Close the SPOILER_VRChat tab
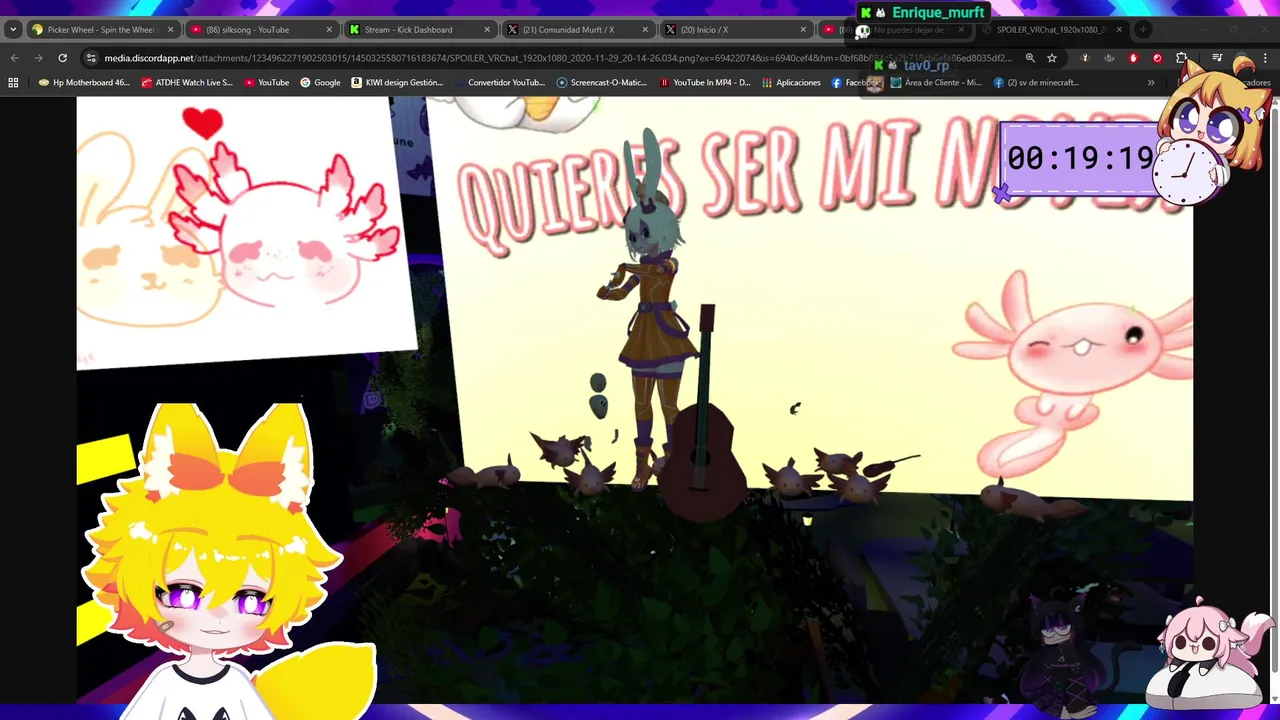This screenshot has width=1280, height=720. coord(1119,30)
